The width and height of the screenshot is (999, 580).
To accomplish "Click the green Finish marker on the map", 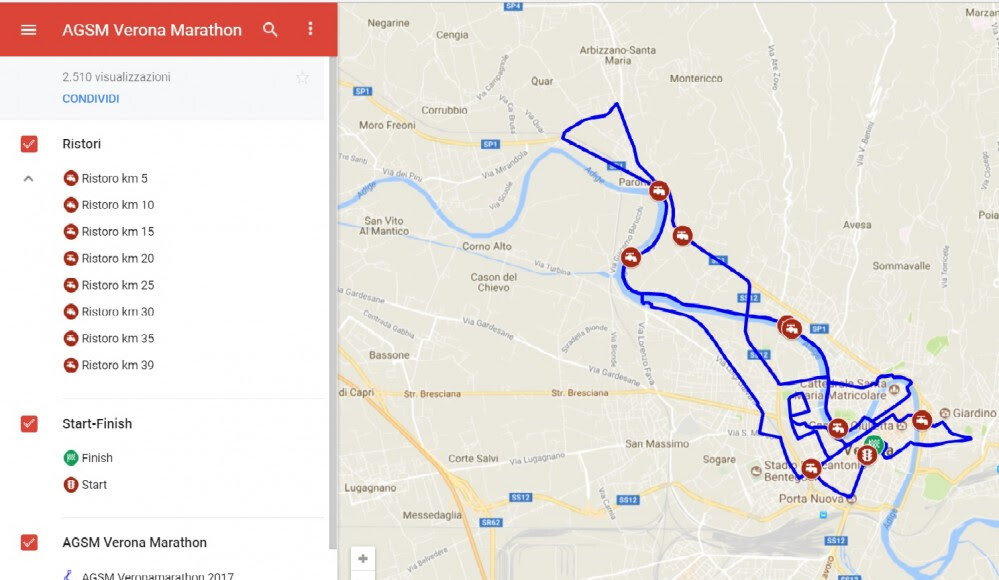I will click(x=875, y=442).
